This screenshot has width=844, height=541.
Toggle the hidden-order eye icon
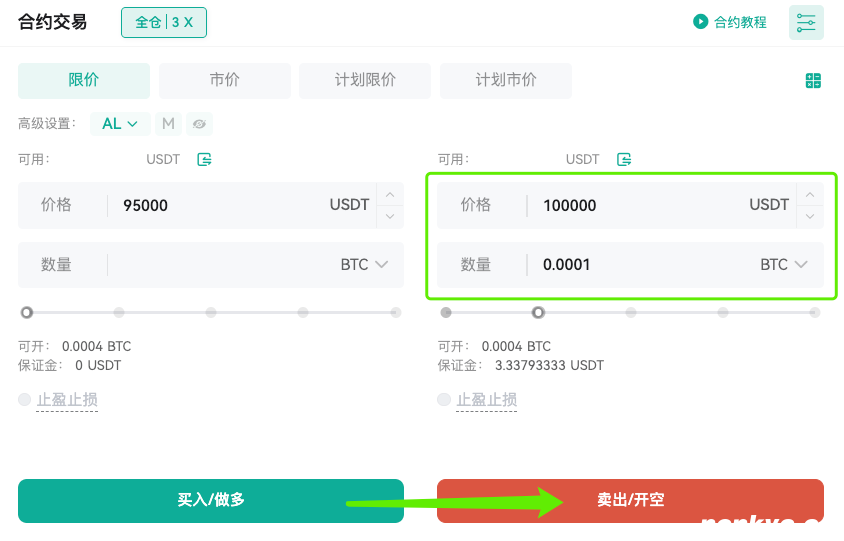click(x=199, y=124)
